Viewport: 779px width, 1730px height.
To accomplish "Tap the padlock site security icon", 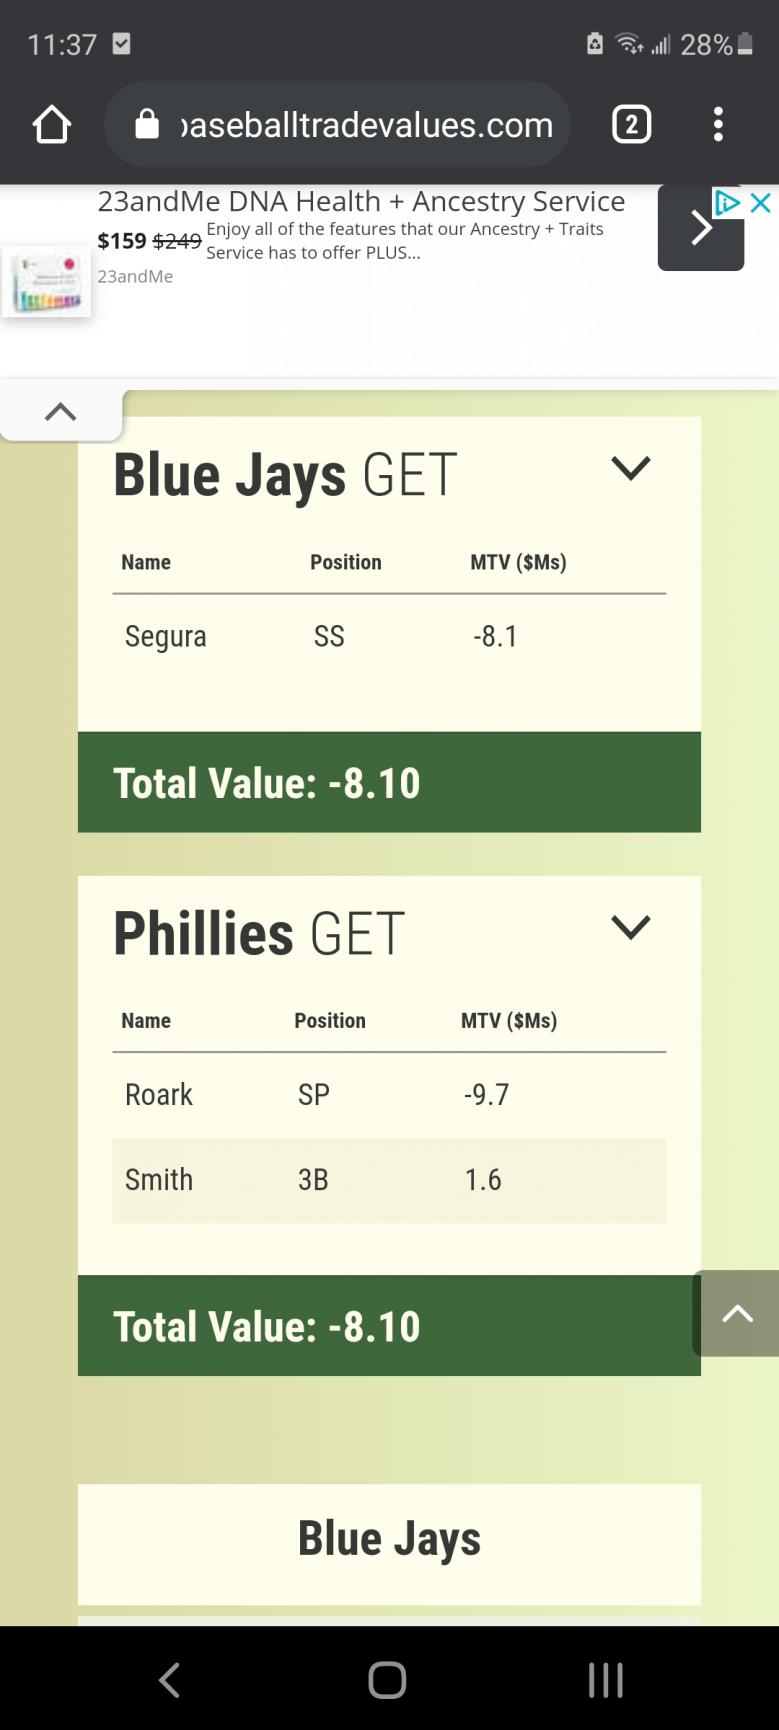I will (147, 125).
